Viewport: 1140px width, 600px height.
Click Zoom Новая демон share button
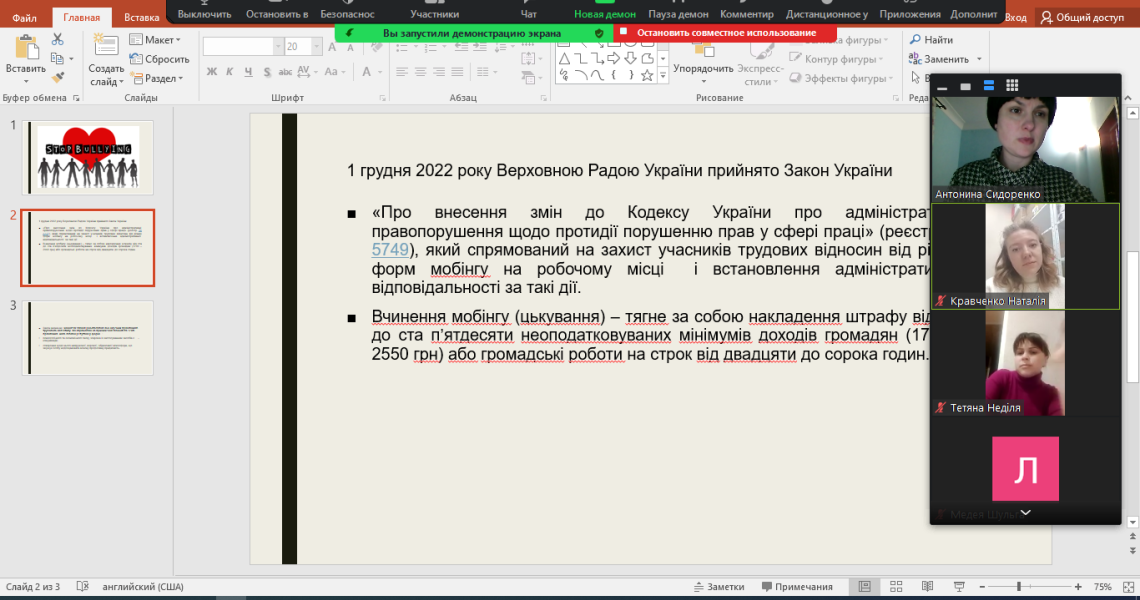[x=605, y=14]
